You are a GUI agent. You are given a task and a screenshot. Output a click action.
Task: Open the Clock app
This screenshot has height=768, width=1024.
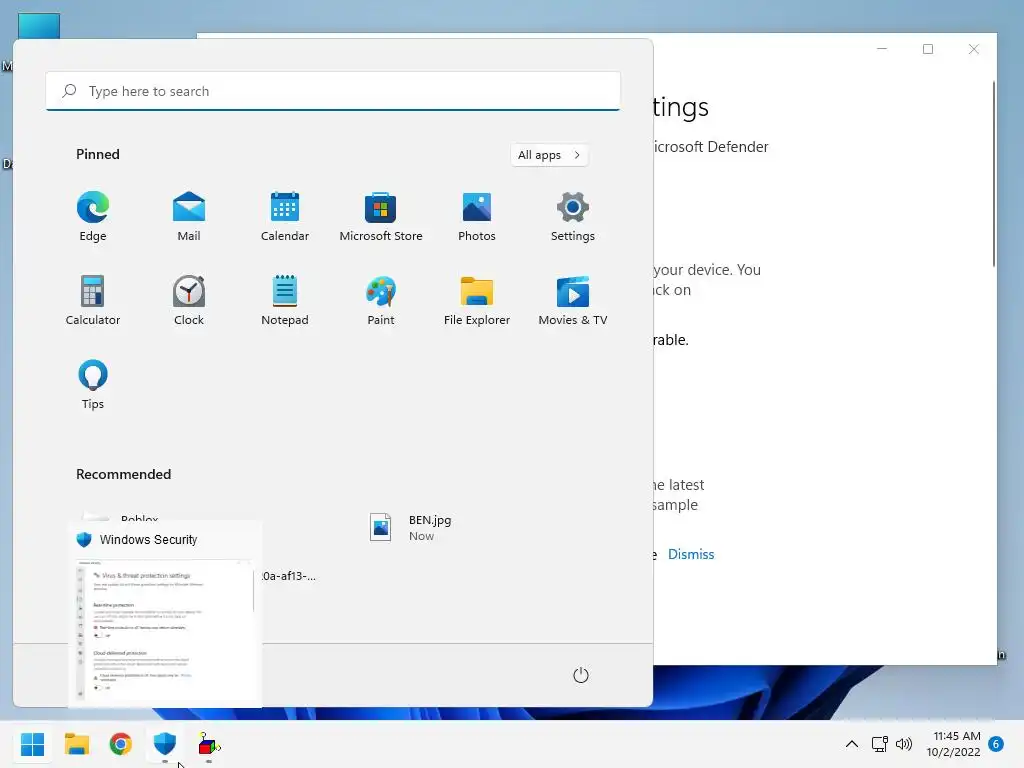click(189, 300)
